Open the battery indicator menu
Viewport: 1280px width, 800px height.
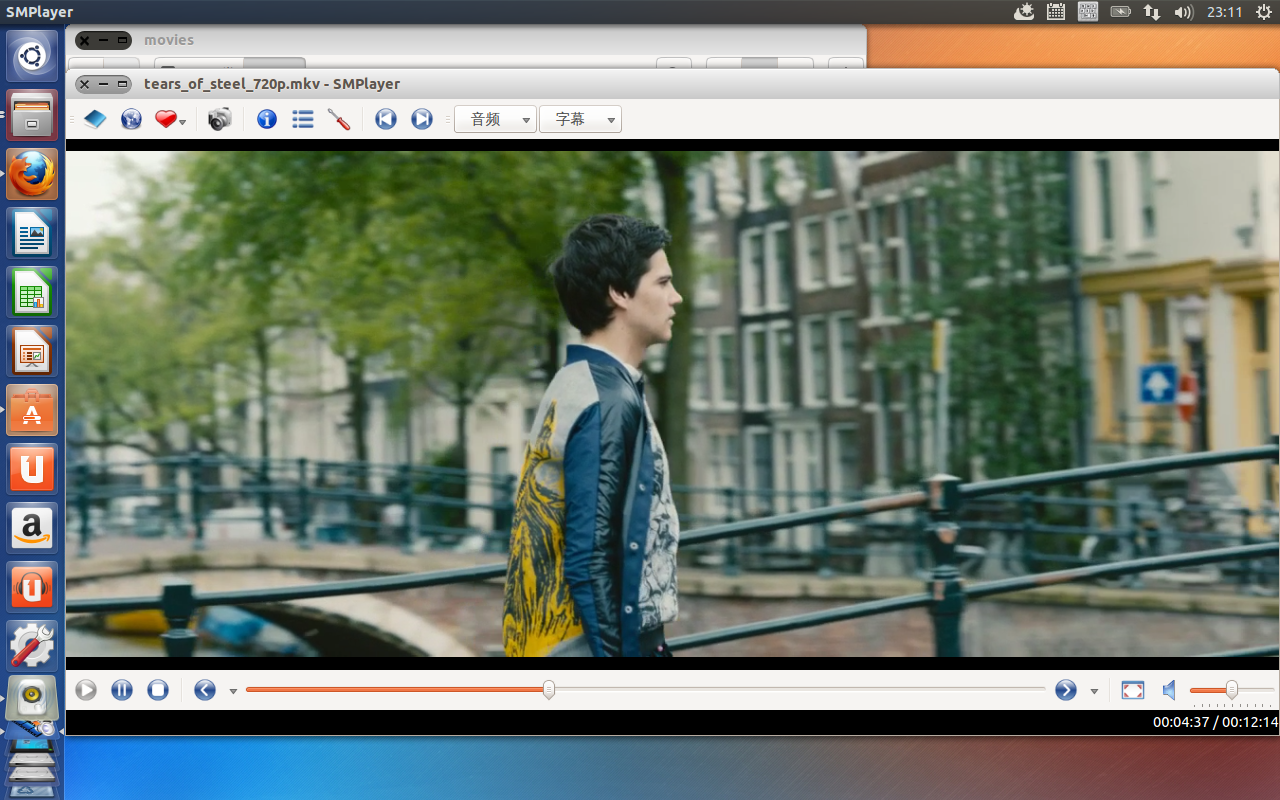point(1121,12)
